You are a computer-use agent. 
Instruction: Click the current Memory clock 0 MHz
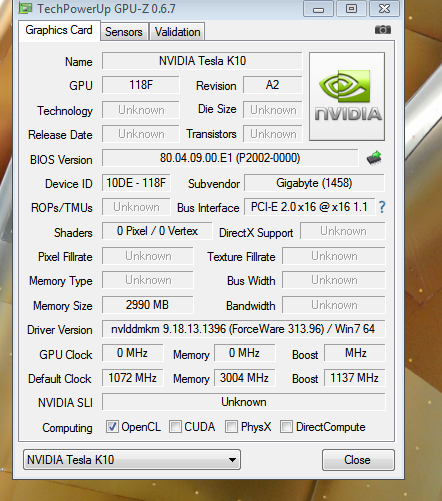pyautogui.click(x=245, y=353)
